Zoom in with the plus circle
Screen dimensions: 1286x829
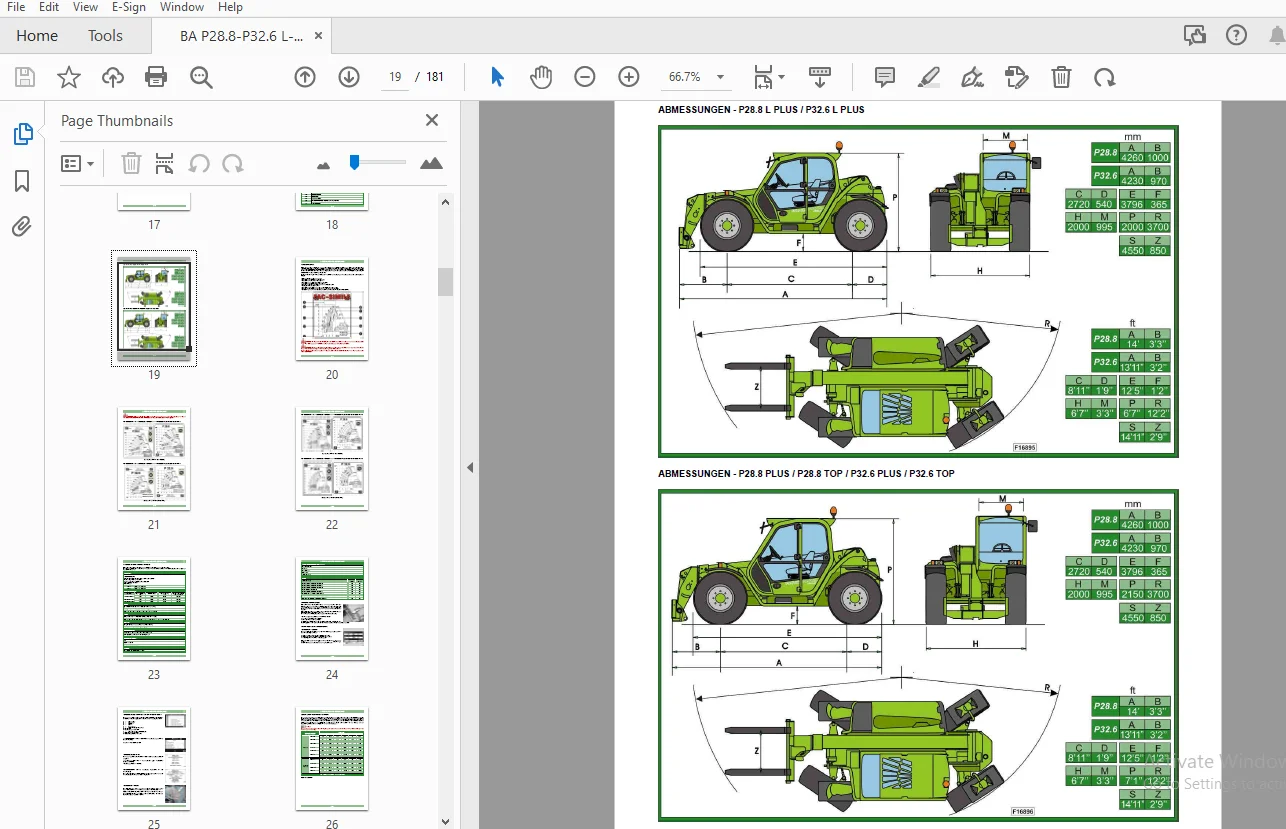click(629, 77)
